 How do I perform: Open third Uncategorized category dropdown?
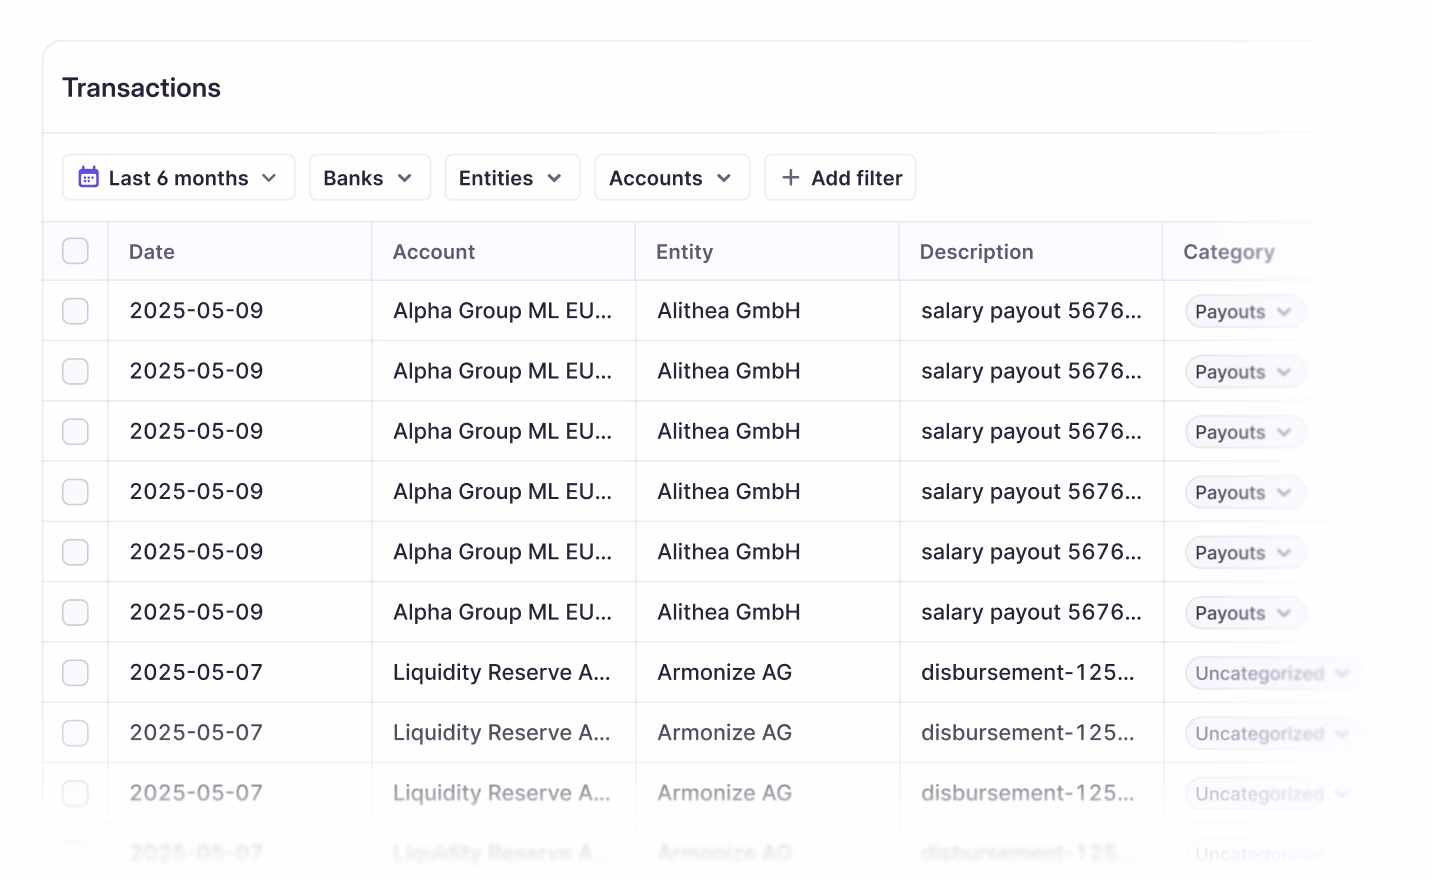pos(1272,794)
